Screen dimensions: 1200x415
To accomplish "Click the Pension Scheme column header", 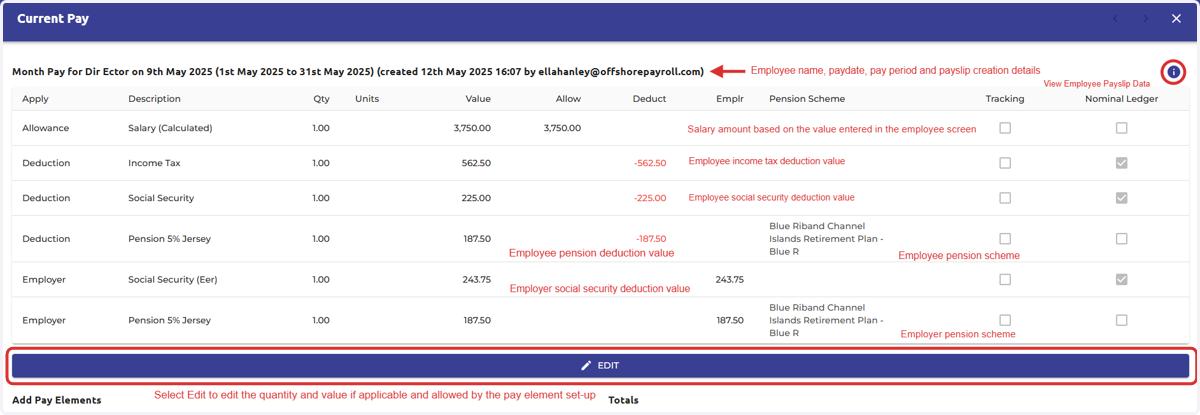I will pos(807,99).
